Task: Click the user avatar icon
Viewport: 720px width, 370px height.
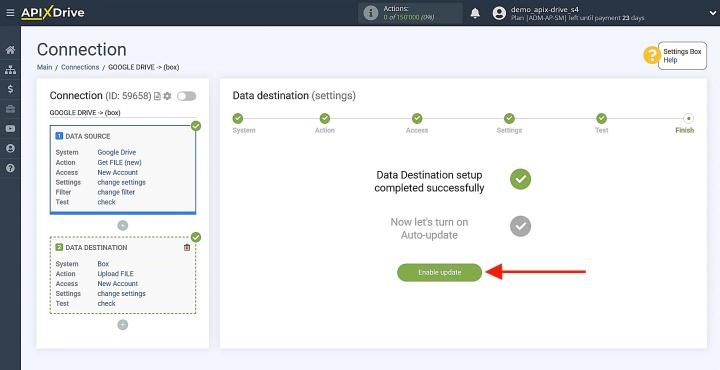Action: pyautogui.click(x=499, y=13)
